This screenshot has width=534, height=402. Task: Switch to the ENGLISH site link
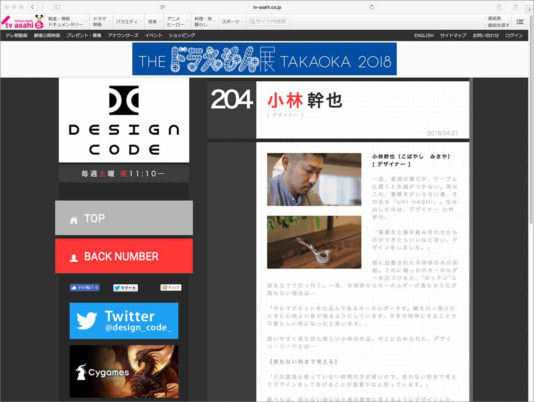[x=424, y=35]
